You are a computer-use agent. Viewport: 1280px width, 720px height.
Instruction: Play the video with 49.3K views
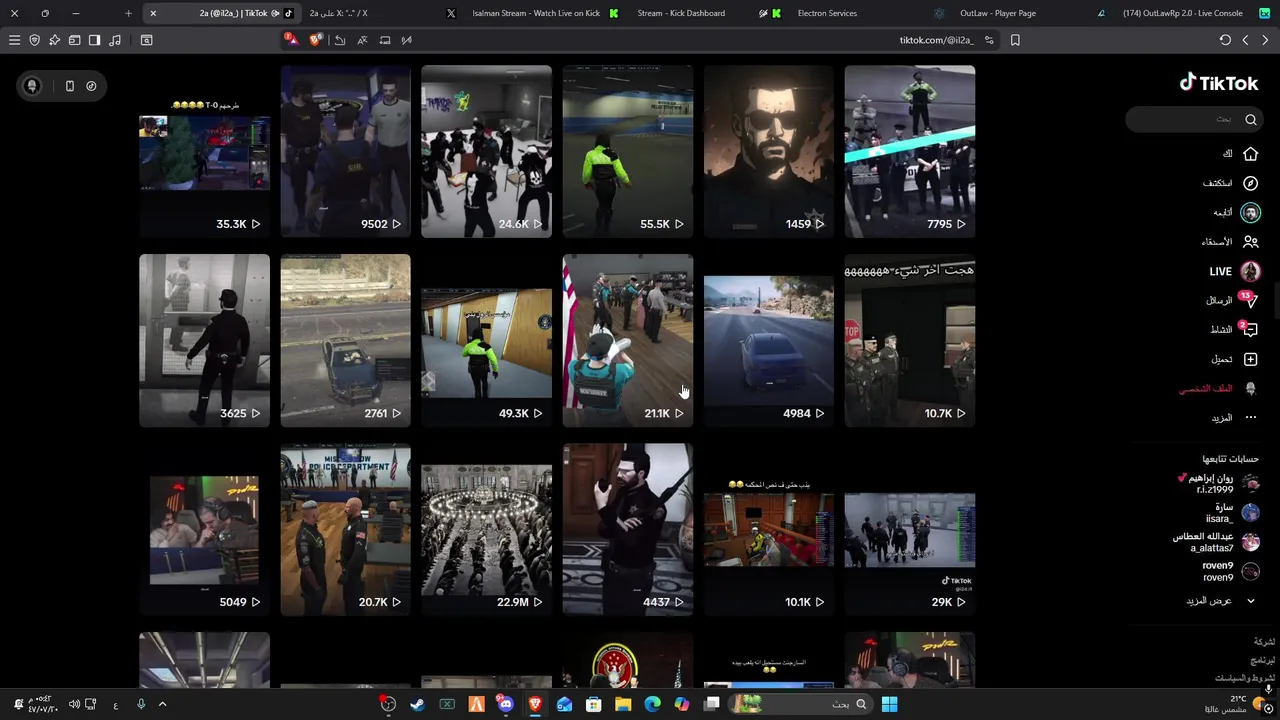coord(486,340)
